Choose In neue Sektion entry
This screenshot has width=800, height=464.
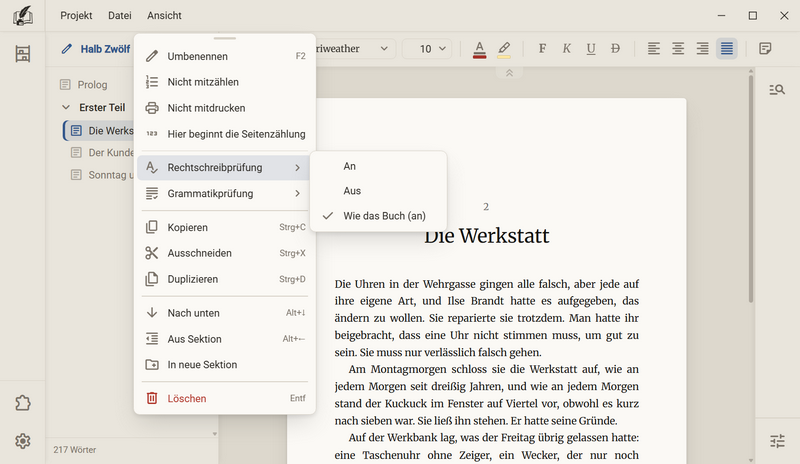[x=223, y=364]
